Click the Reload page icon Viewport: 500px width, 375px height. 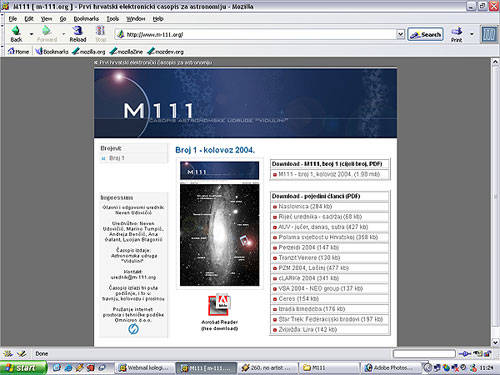(77, 31)
